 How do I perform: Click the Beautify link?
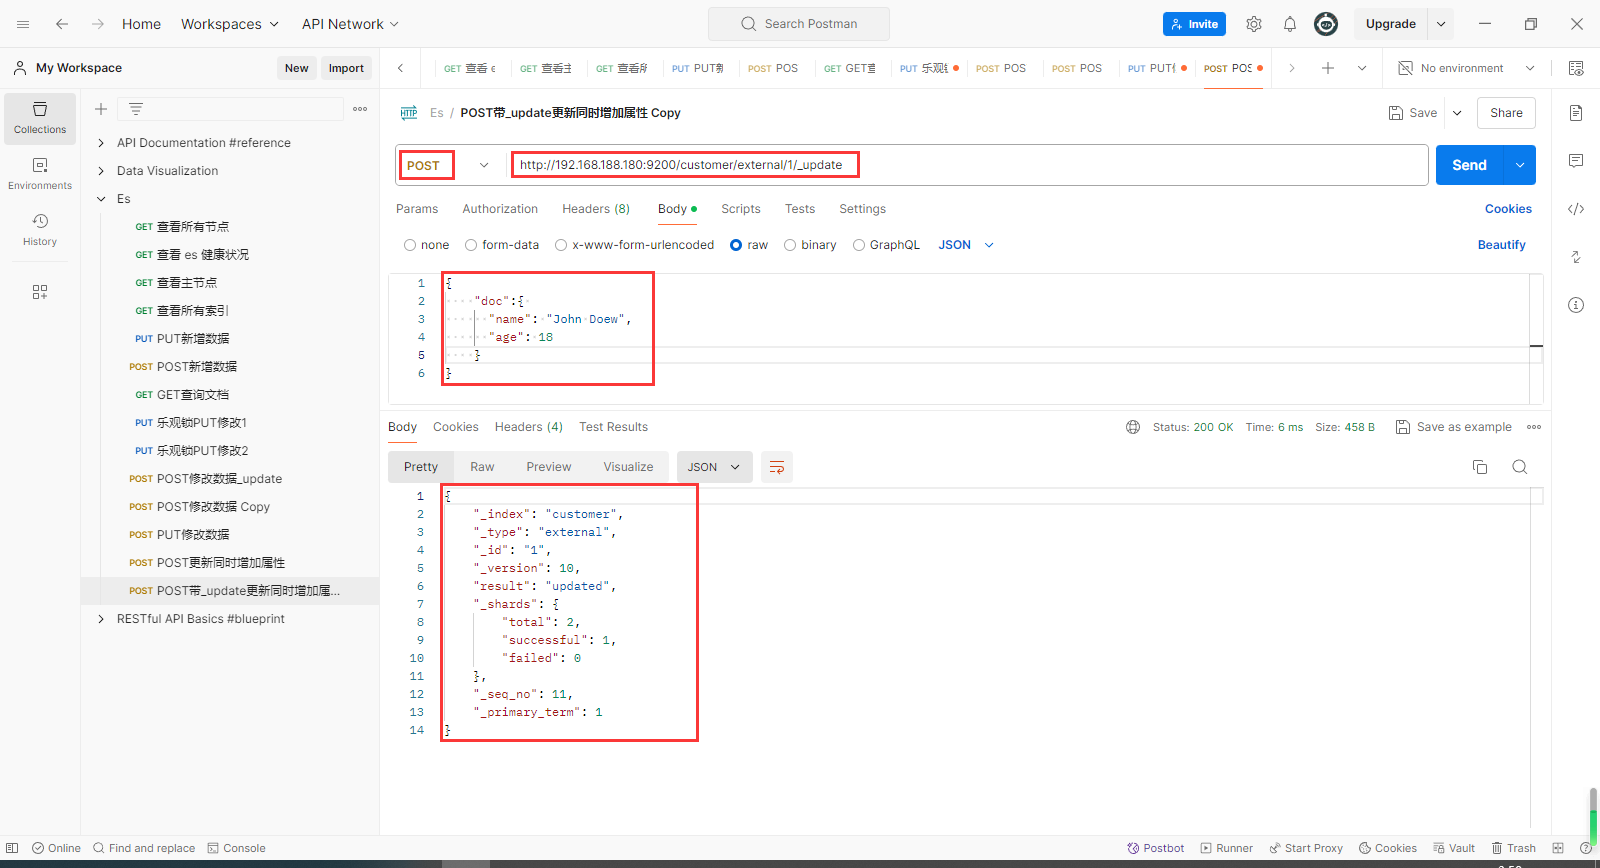(1502, 245)
